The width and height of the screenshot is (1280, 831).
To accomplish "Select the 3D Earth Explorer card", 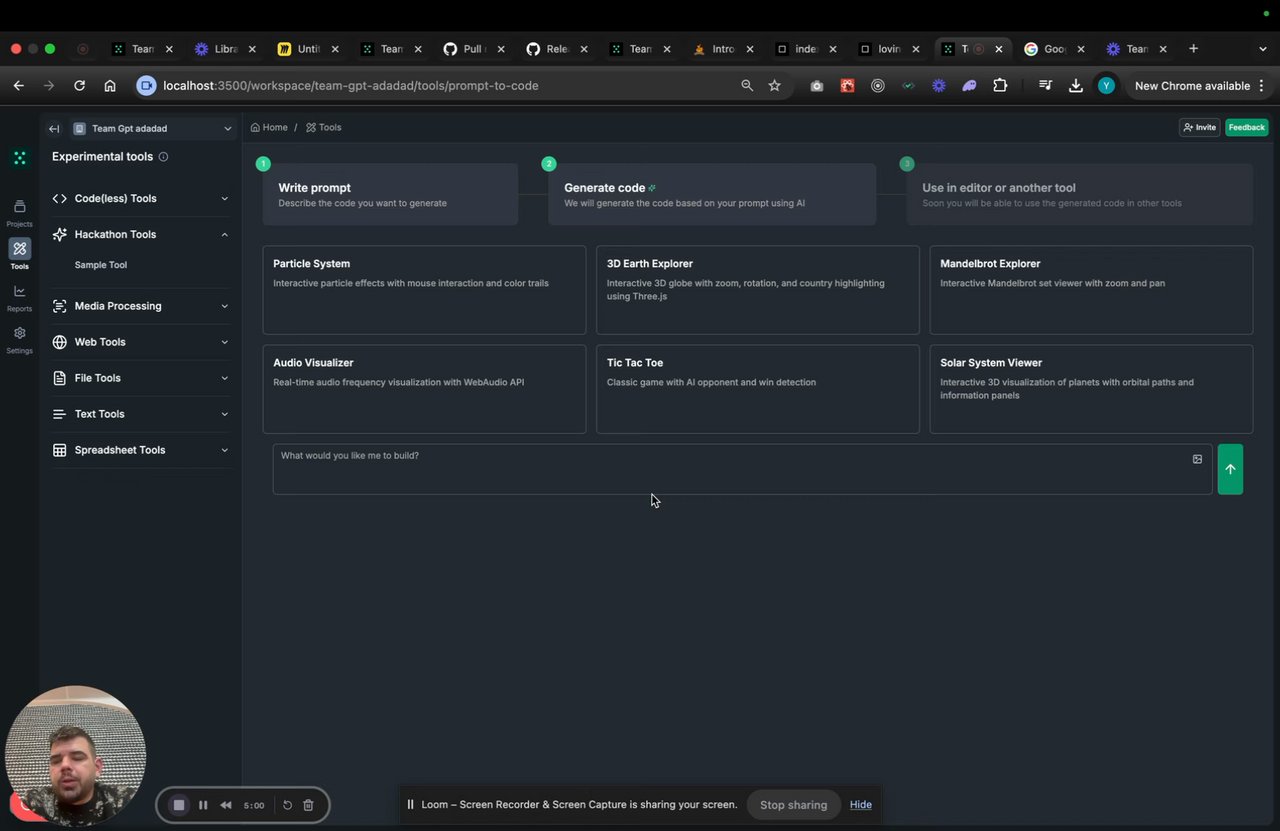I will point(758,290).
